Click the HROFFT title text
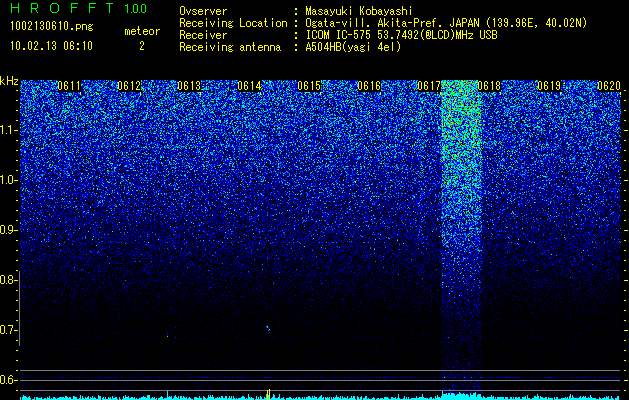629x400 pixels. (64, 8)
